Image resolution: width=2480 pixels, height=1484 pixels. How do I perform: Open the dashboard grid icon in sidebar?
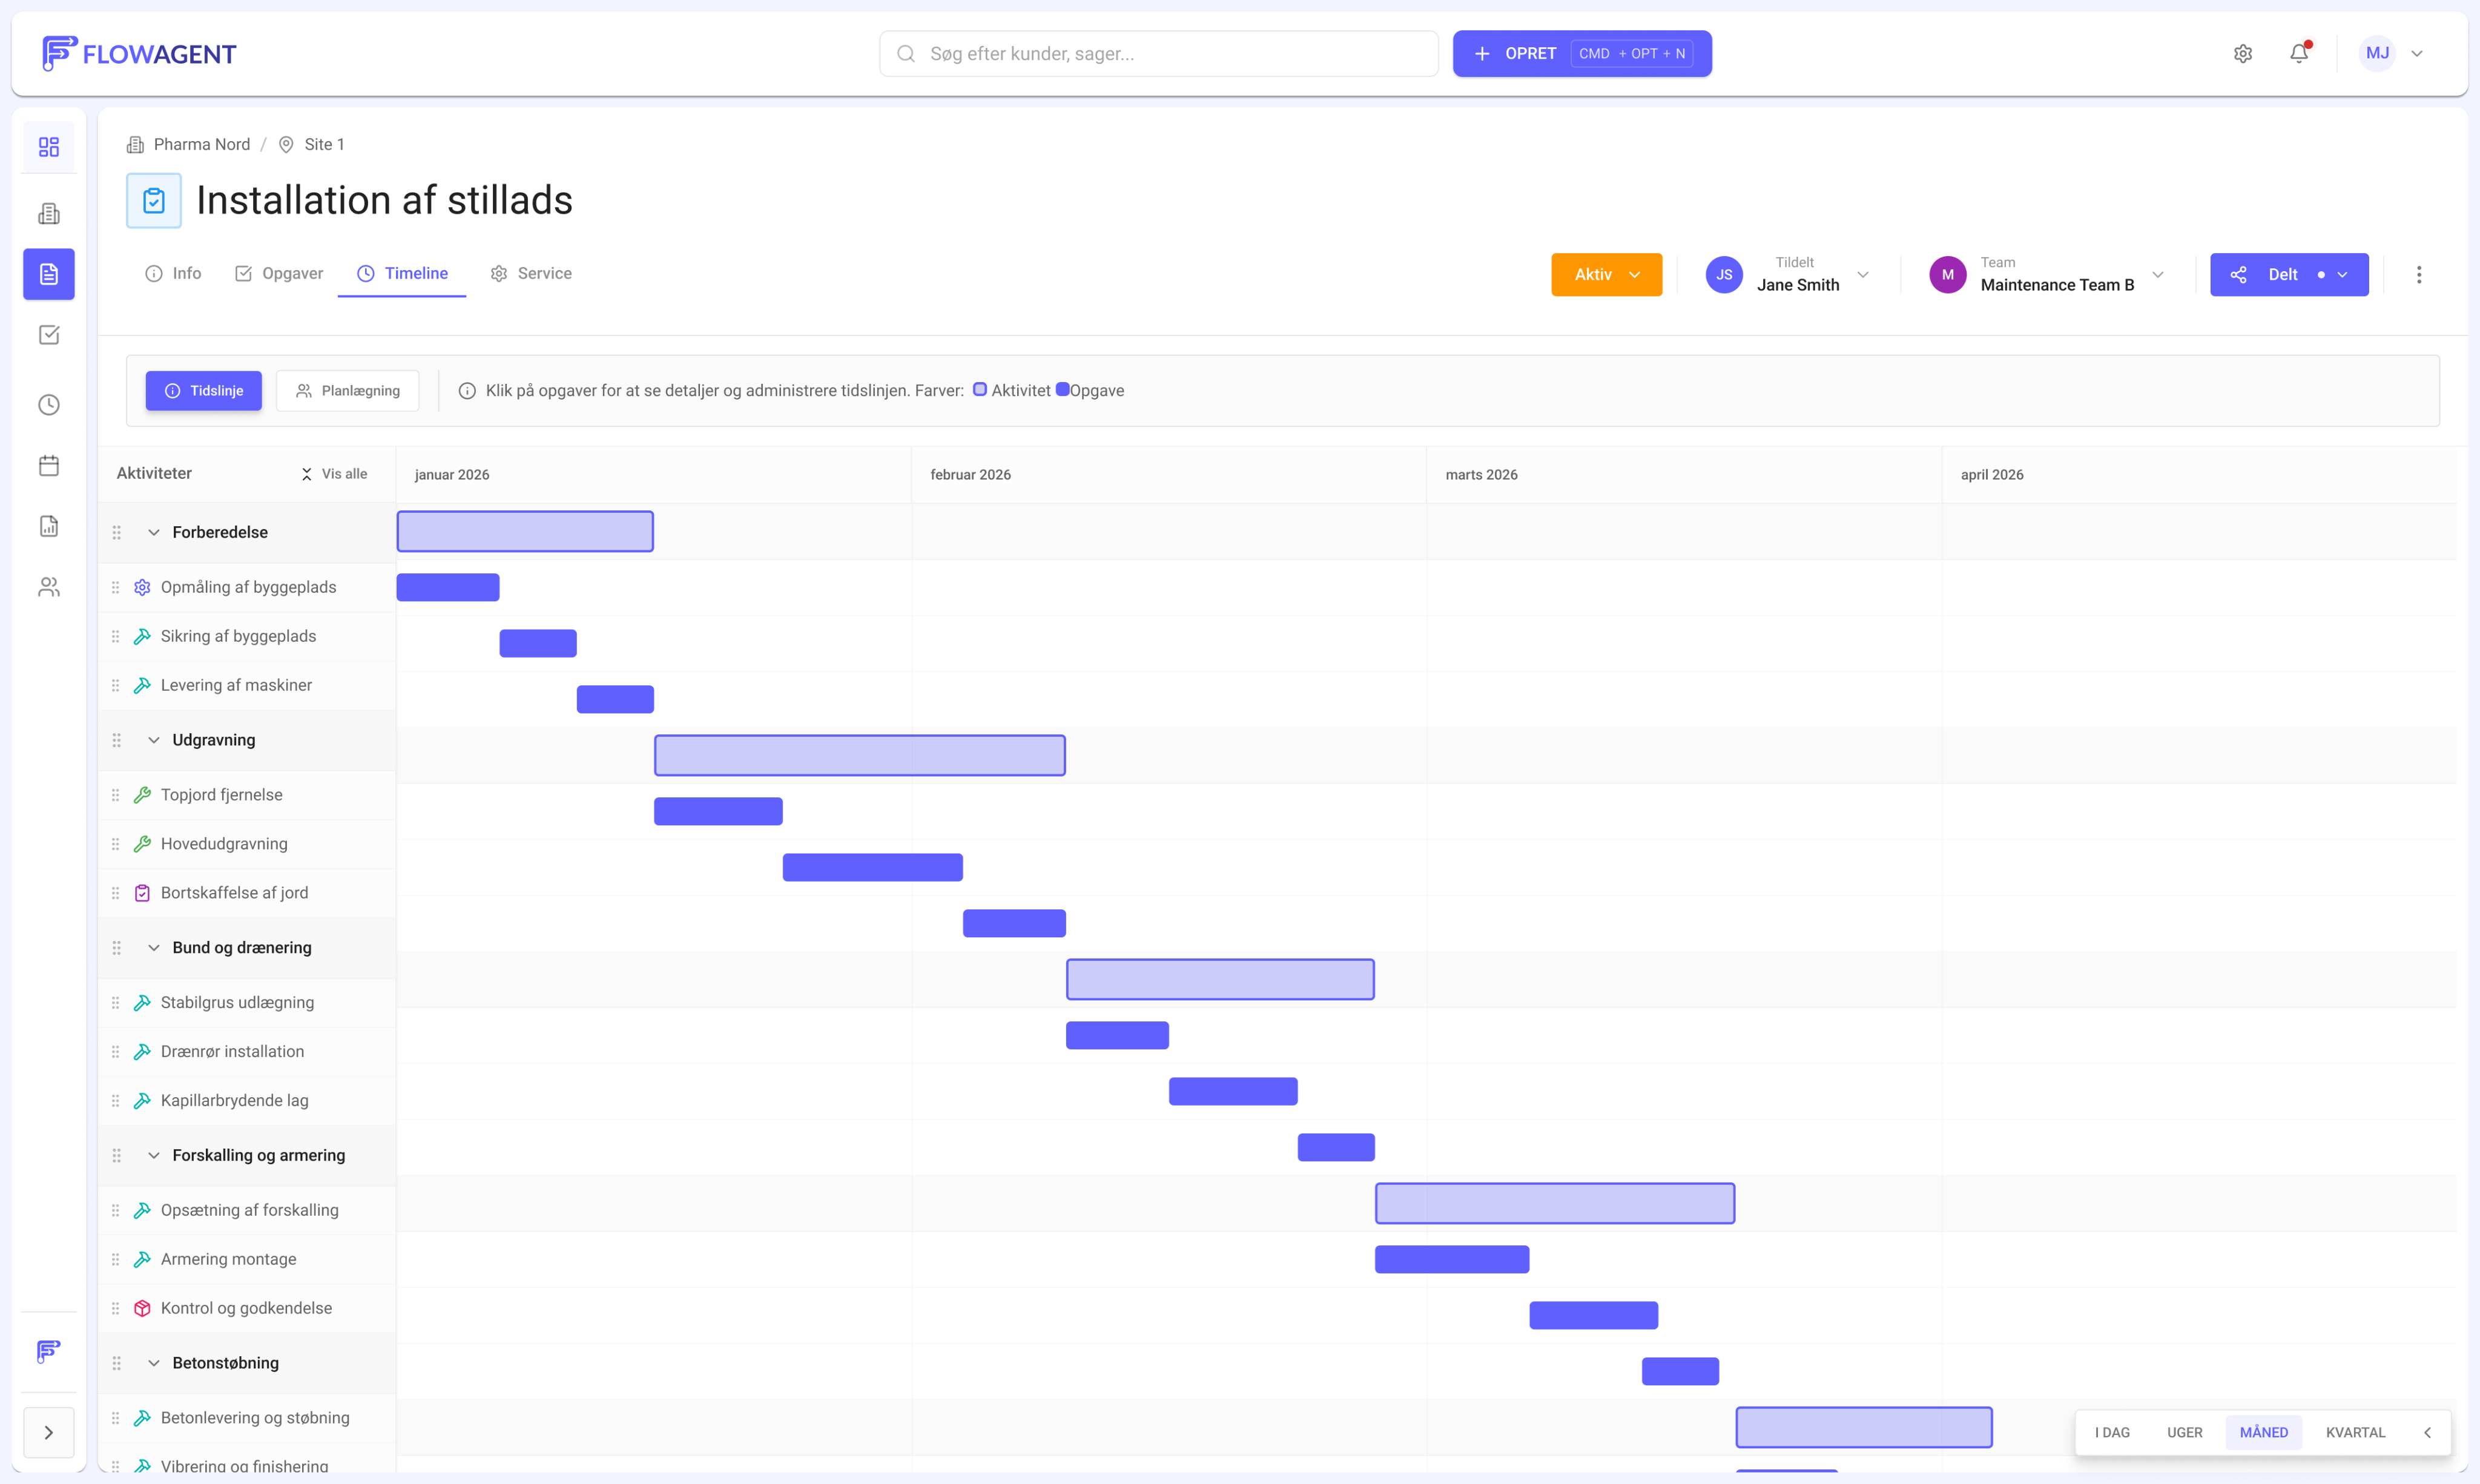48,146
